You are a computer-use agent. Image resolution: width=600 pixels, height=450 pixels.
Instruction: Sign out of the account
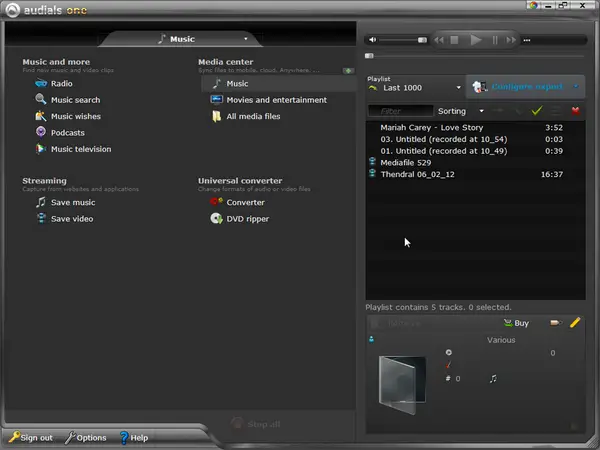(31, 437)
